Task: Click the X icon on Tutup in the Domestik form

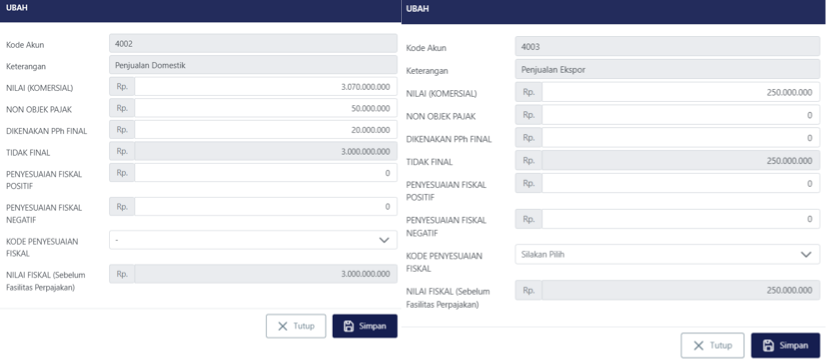Action: point(282,326)
